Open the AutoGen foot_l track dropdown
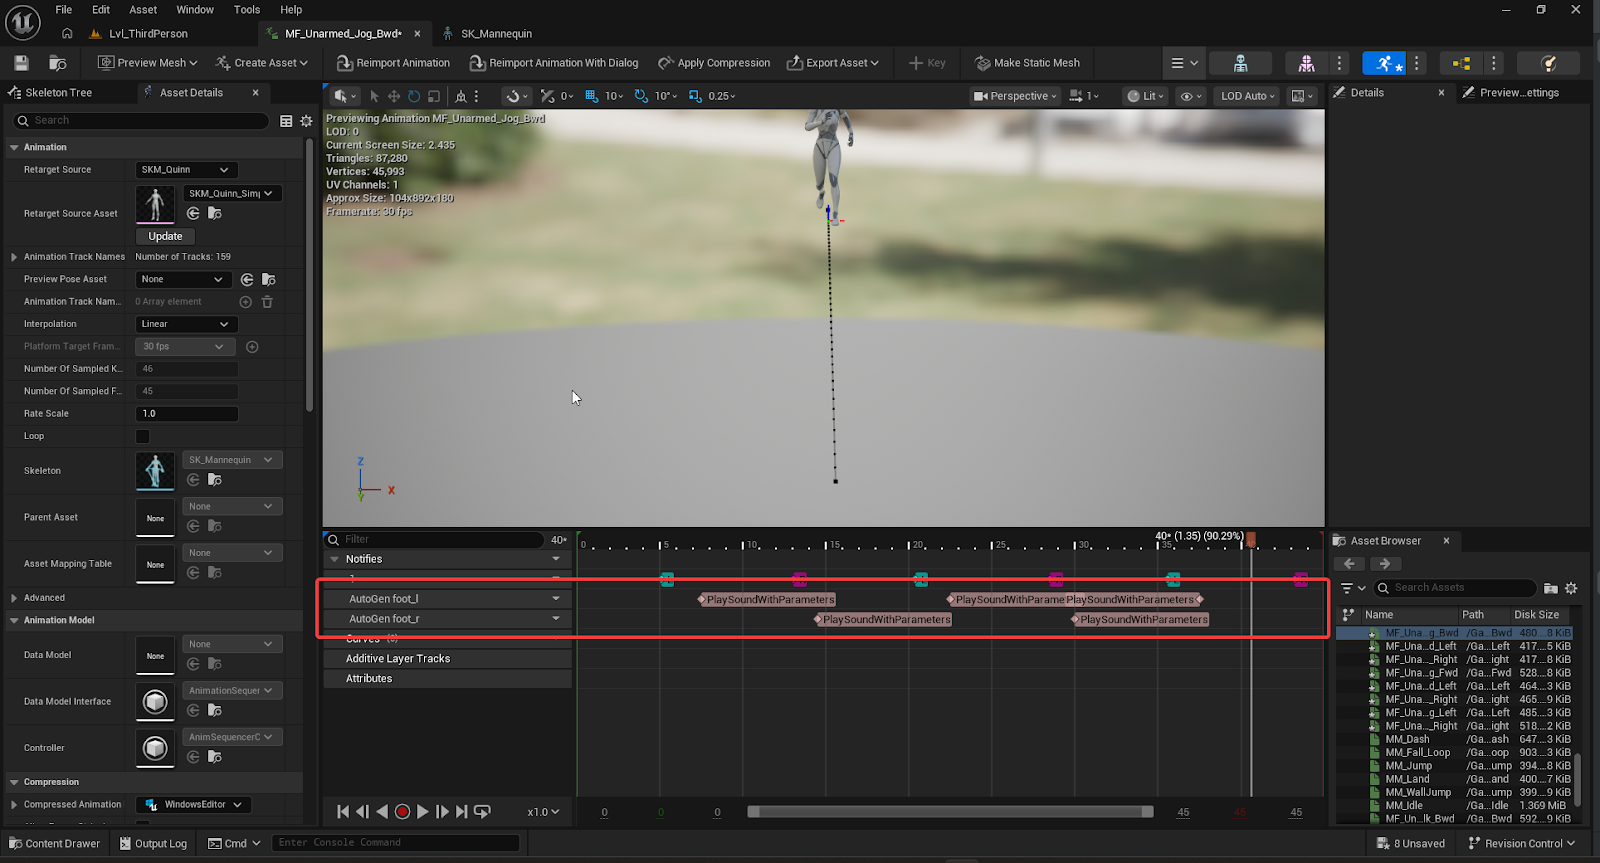 click(556, 599)
